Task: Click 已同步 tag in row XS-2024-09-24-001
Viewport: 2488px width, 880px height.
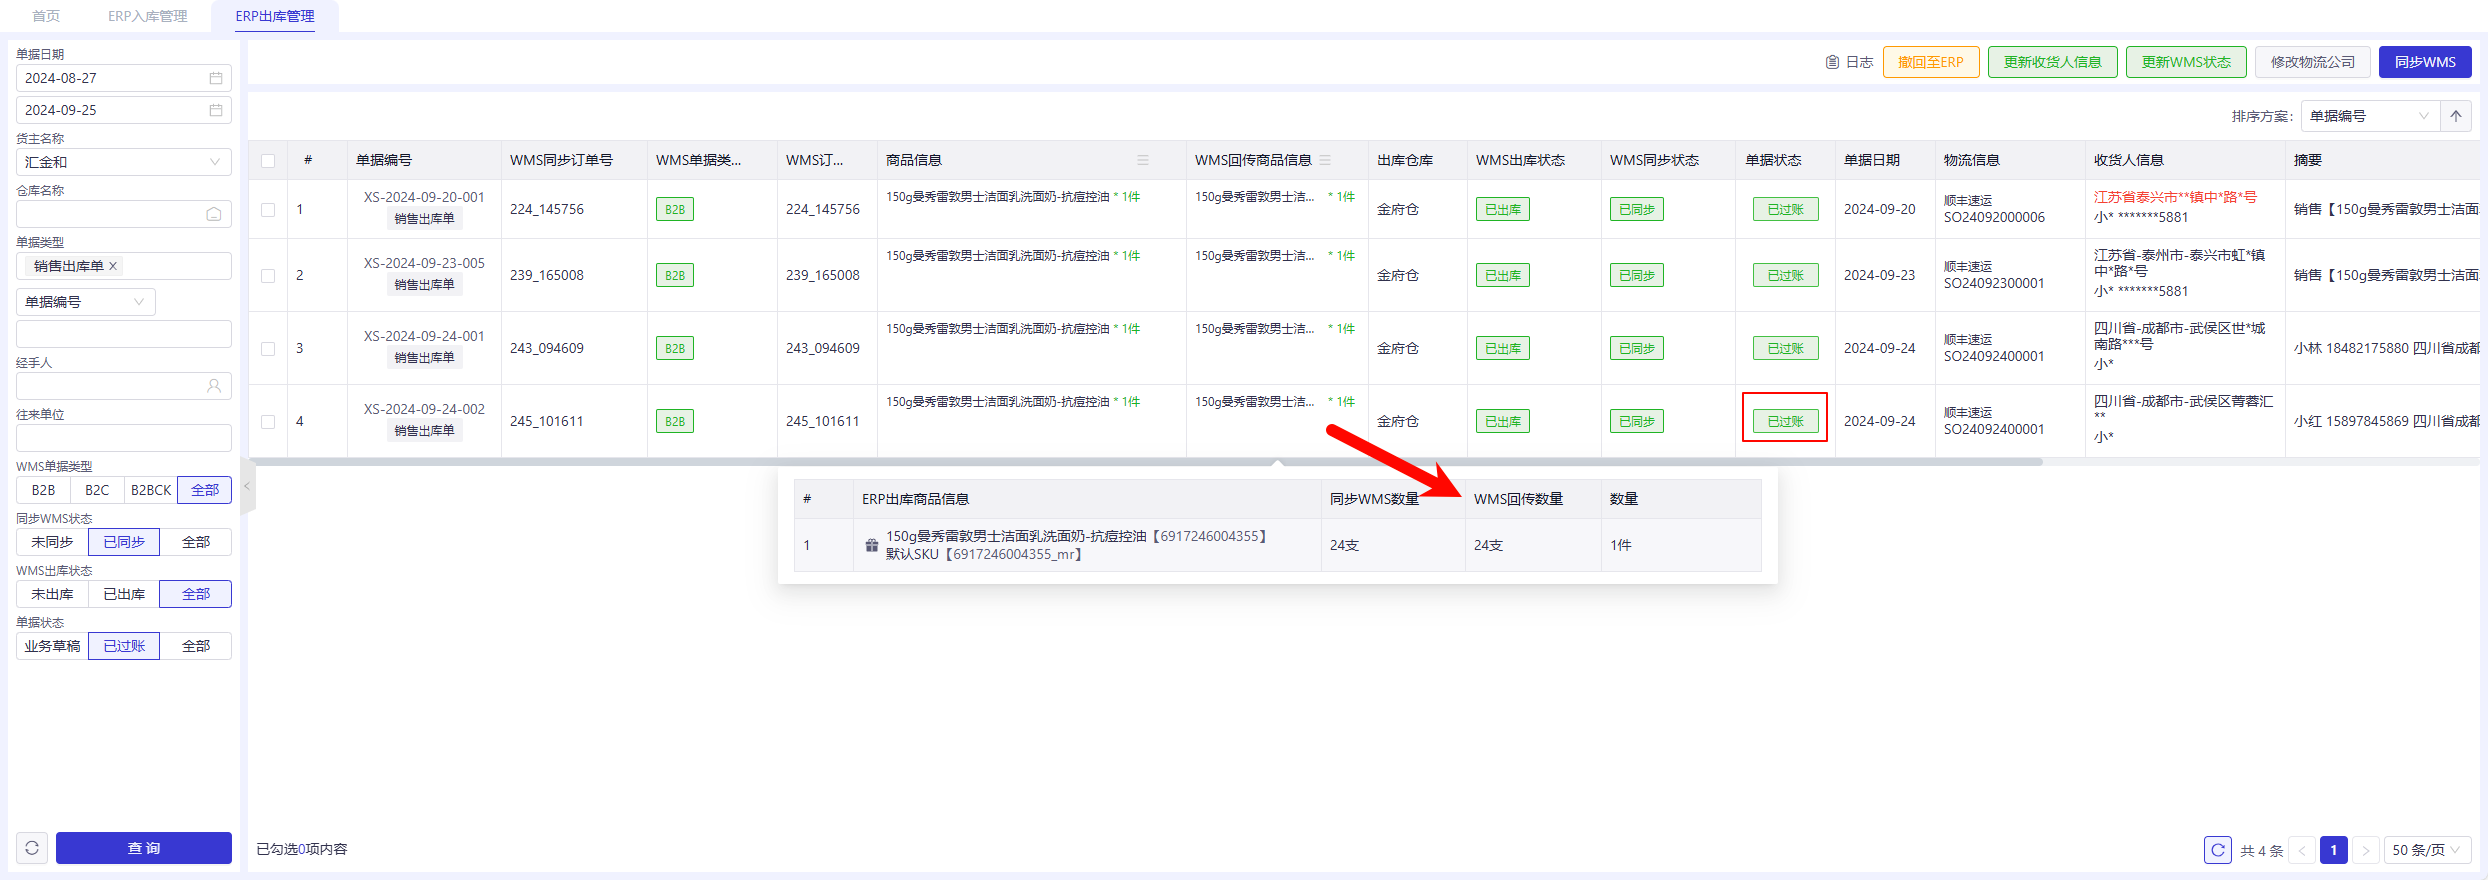Action: [1636, 349]
